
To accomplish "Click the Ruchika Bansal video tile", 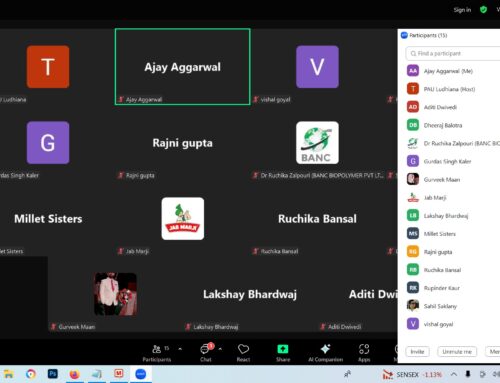I will pos(317,219).
